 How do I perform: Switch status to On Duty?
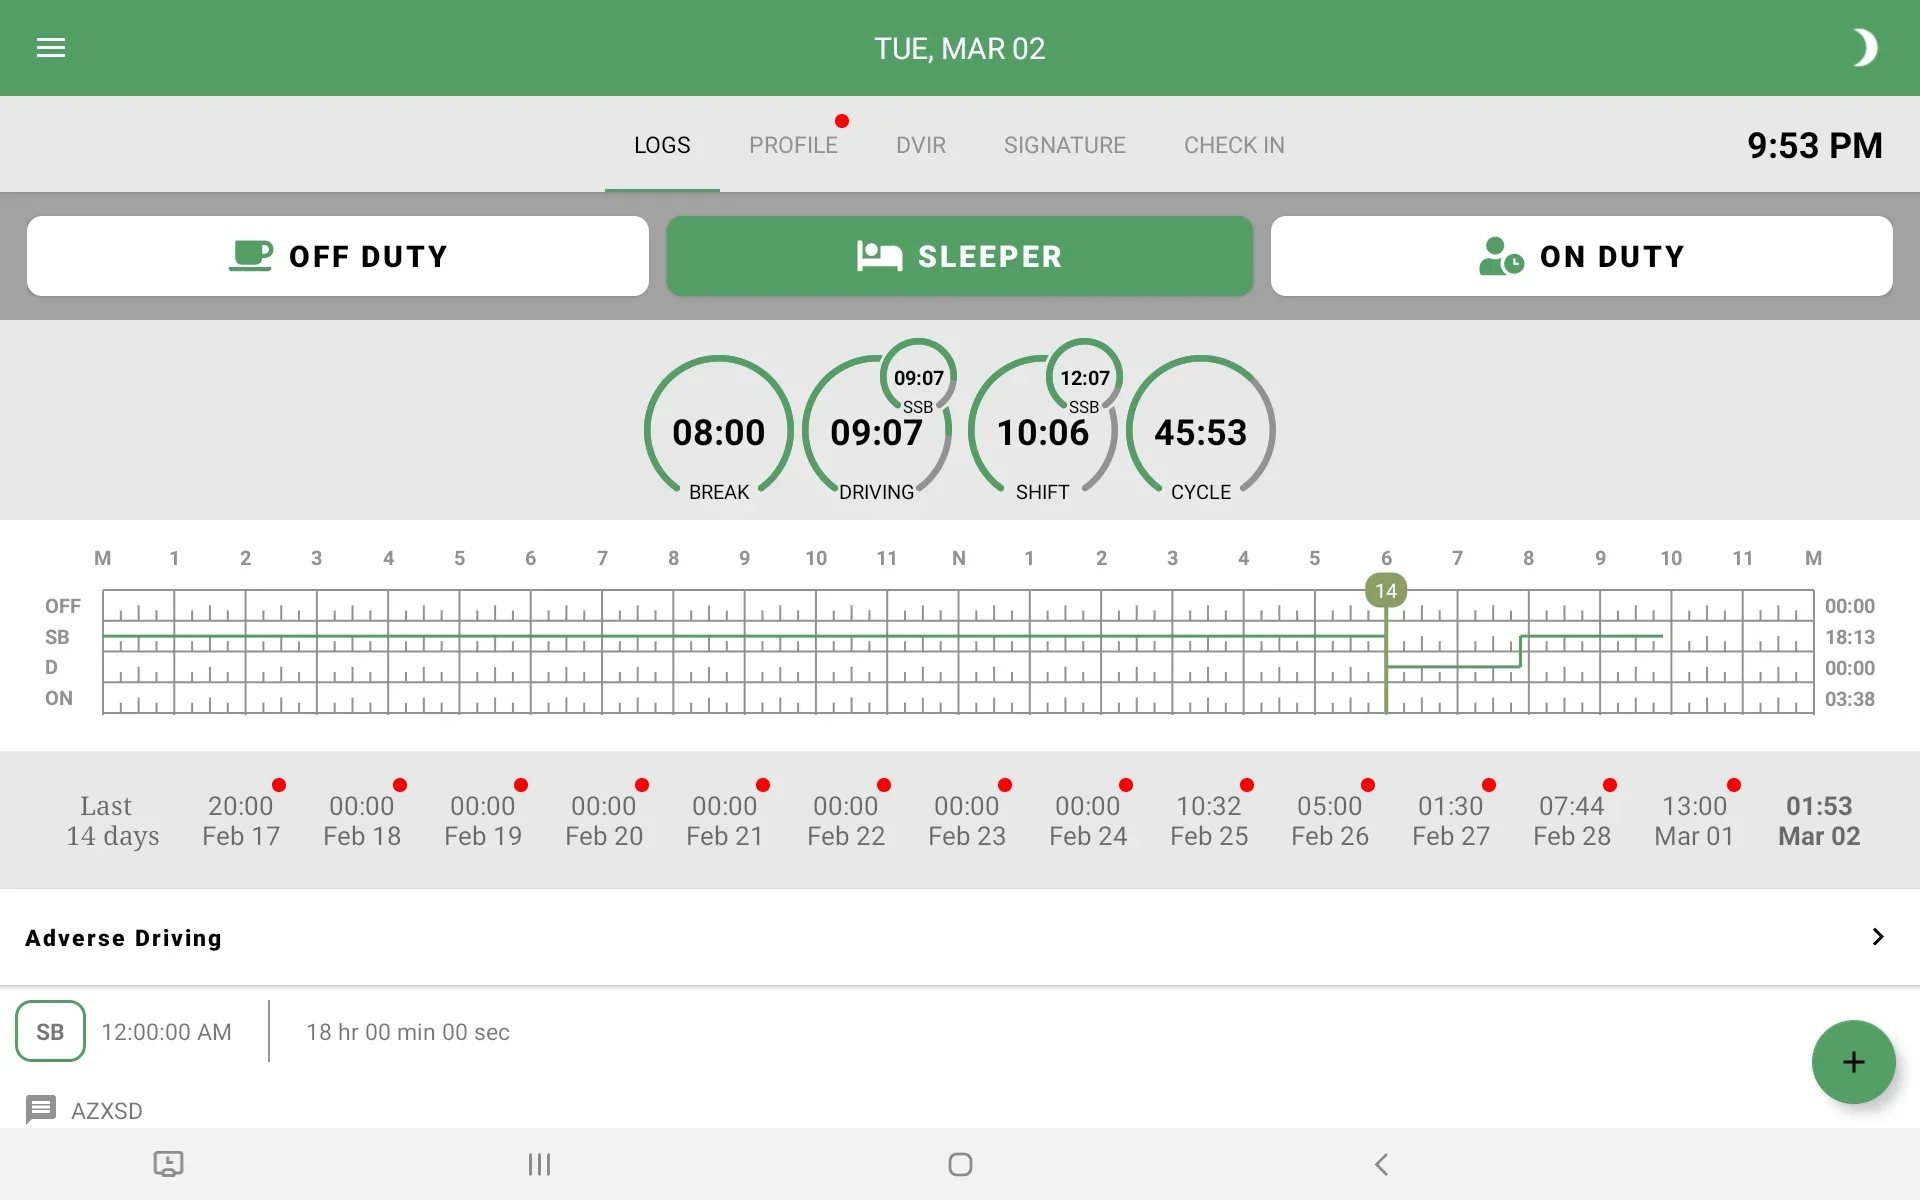click(1581, 256)
